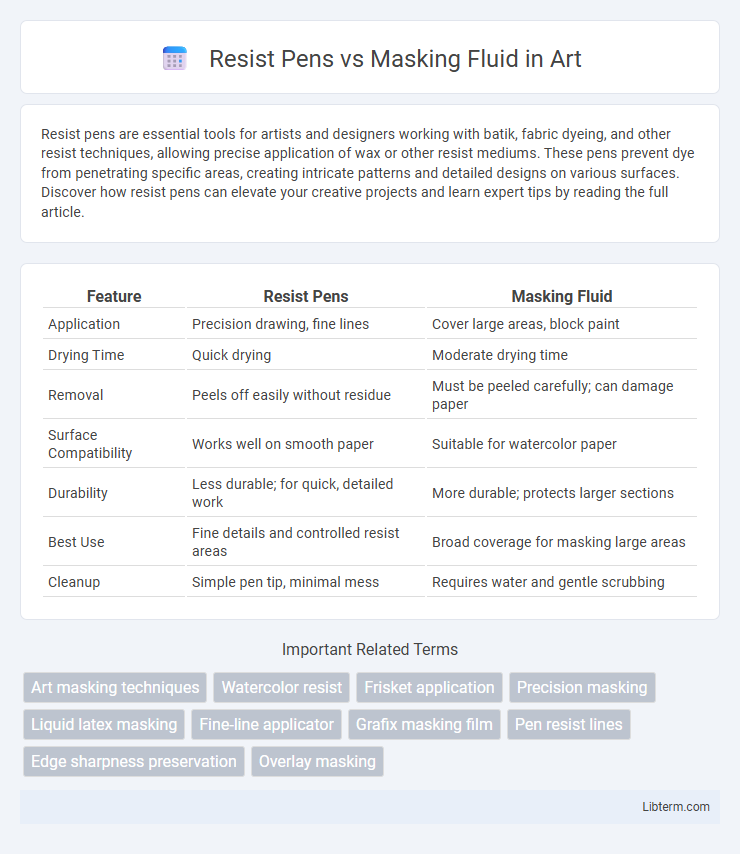Select the Important Related Terms heading
The height and width of the screenshot is (854, 740).
tap(370, 649)
